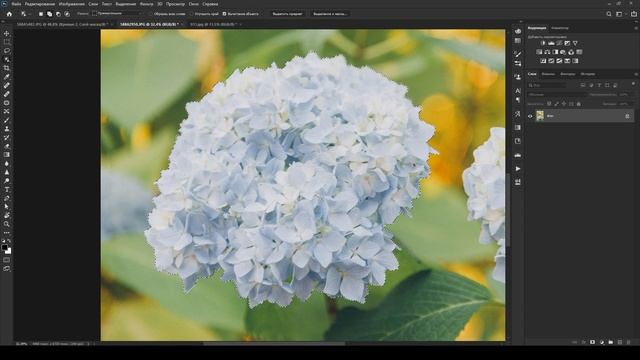640x360 pixels.
Task: Hide the 'Фон' layer with eye icon
Action: pyautogui.click(x=530, y=116)
